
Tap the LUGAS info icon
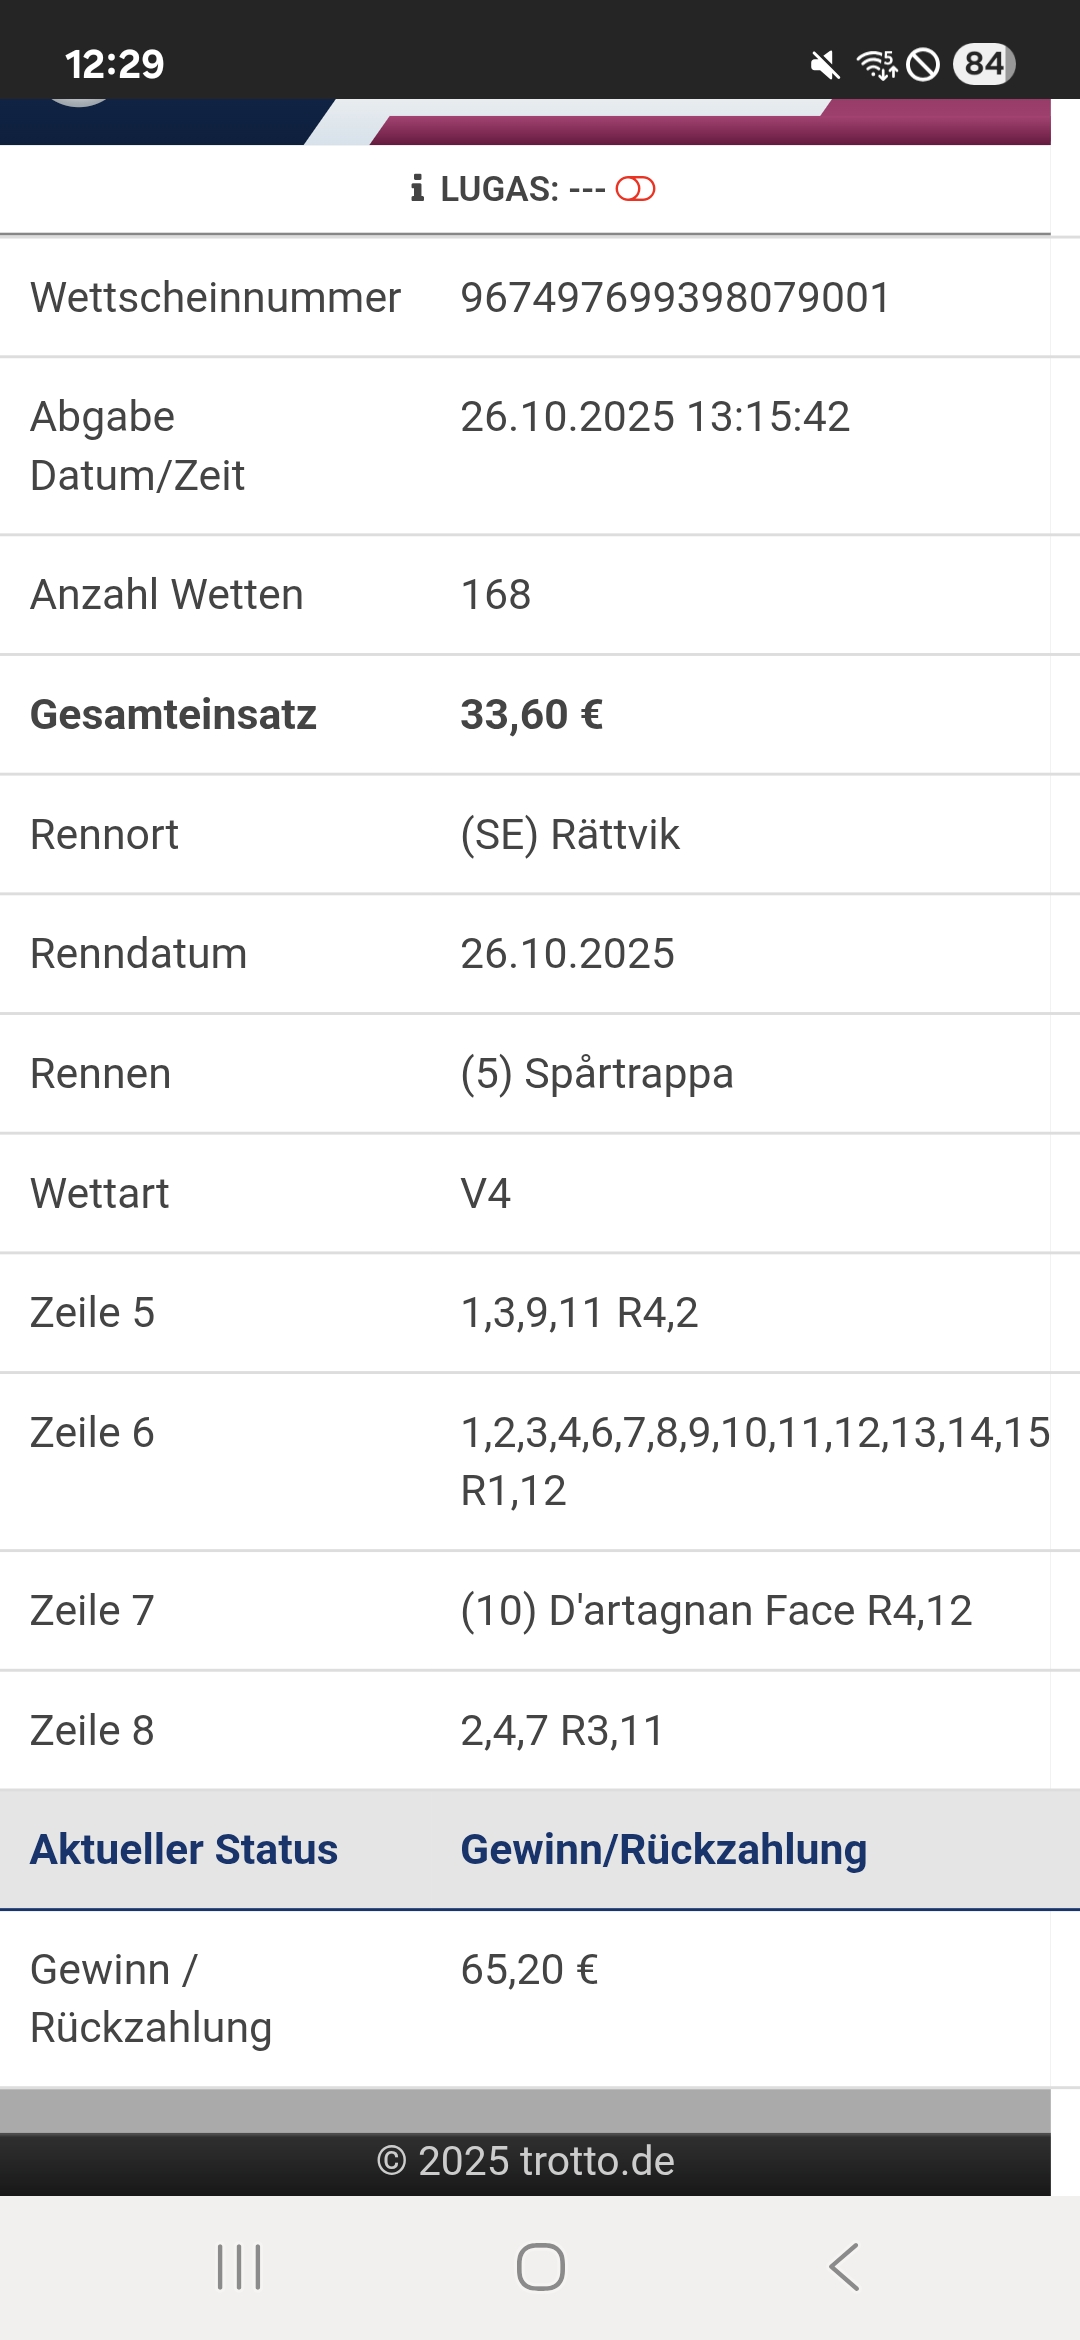point(417,188)
